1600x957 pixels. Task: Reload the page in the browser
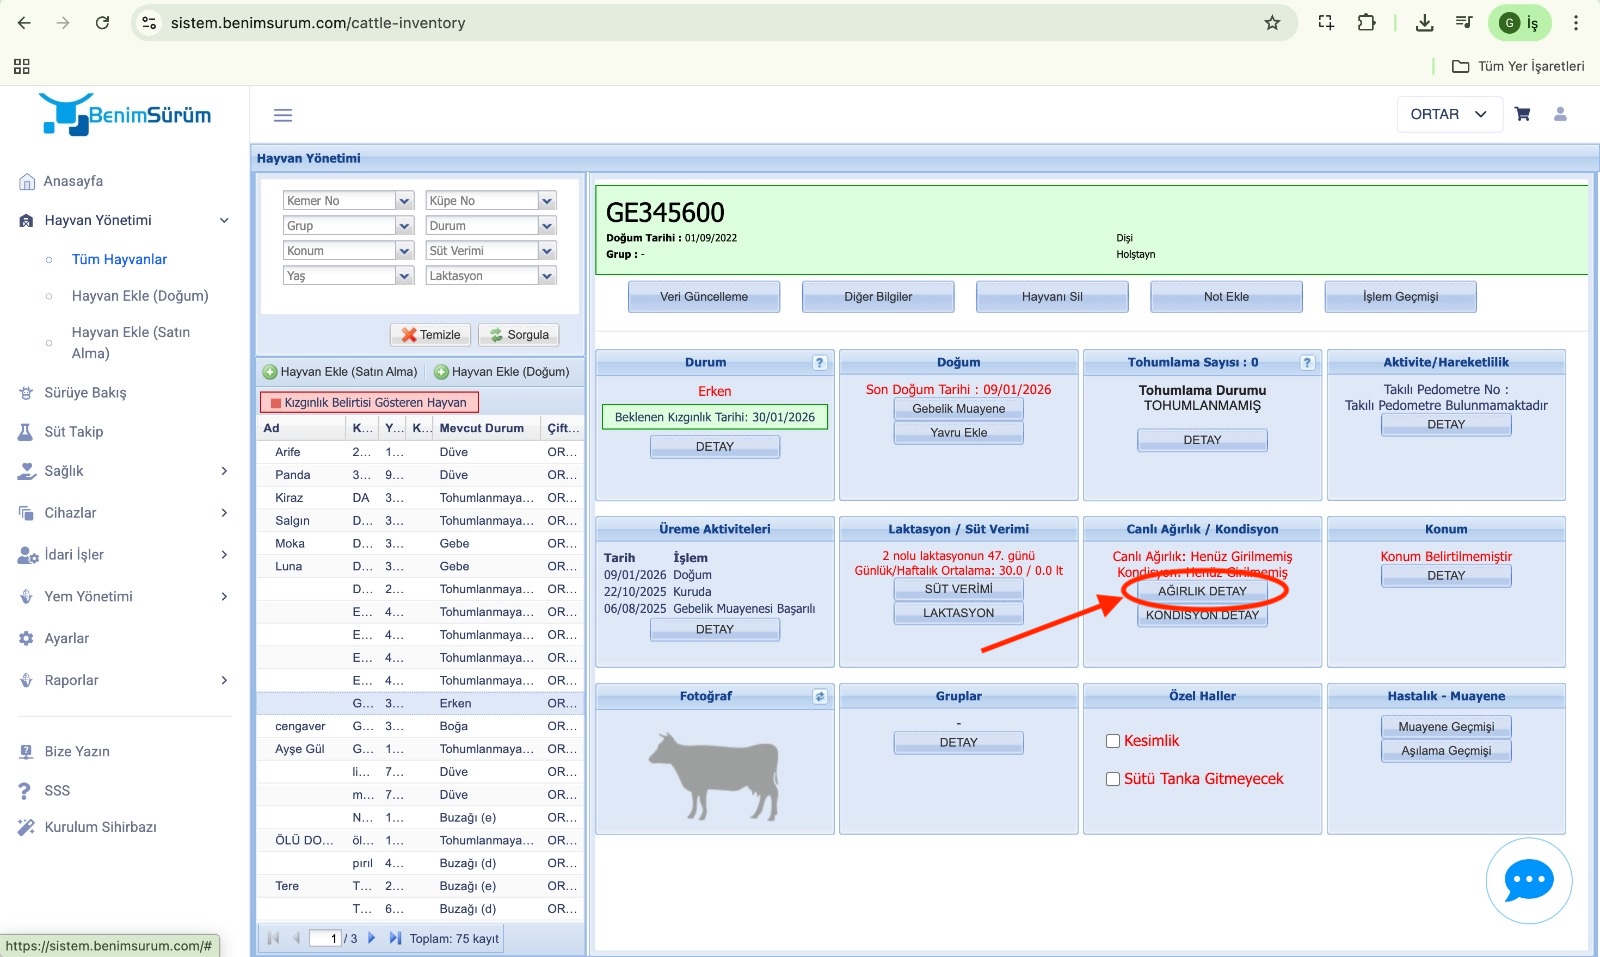102,22
